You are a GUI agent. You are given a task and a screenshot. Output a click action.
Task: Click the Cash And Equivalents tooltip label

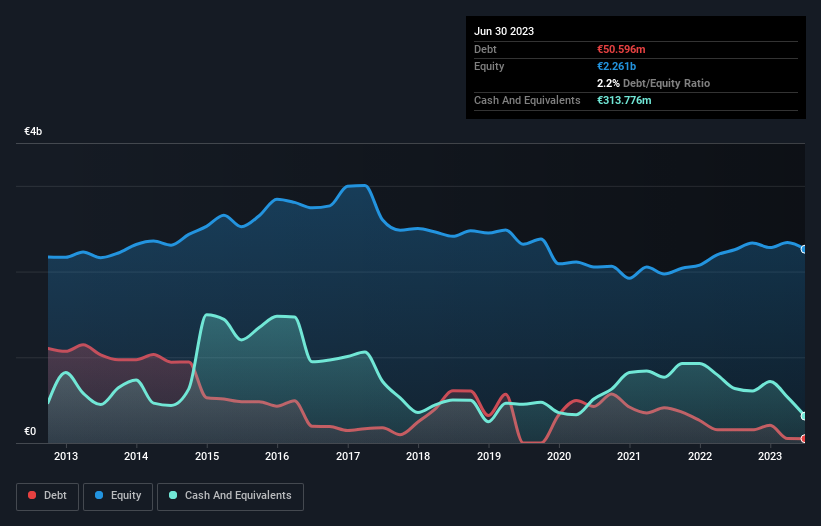click(x=527, y=100)
